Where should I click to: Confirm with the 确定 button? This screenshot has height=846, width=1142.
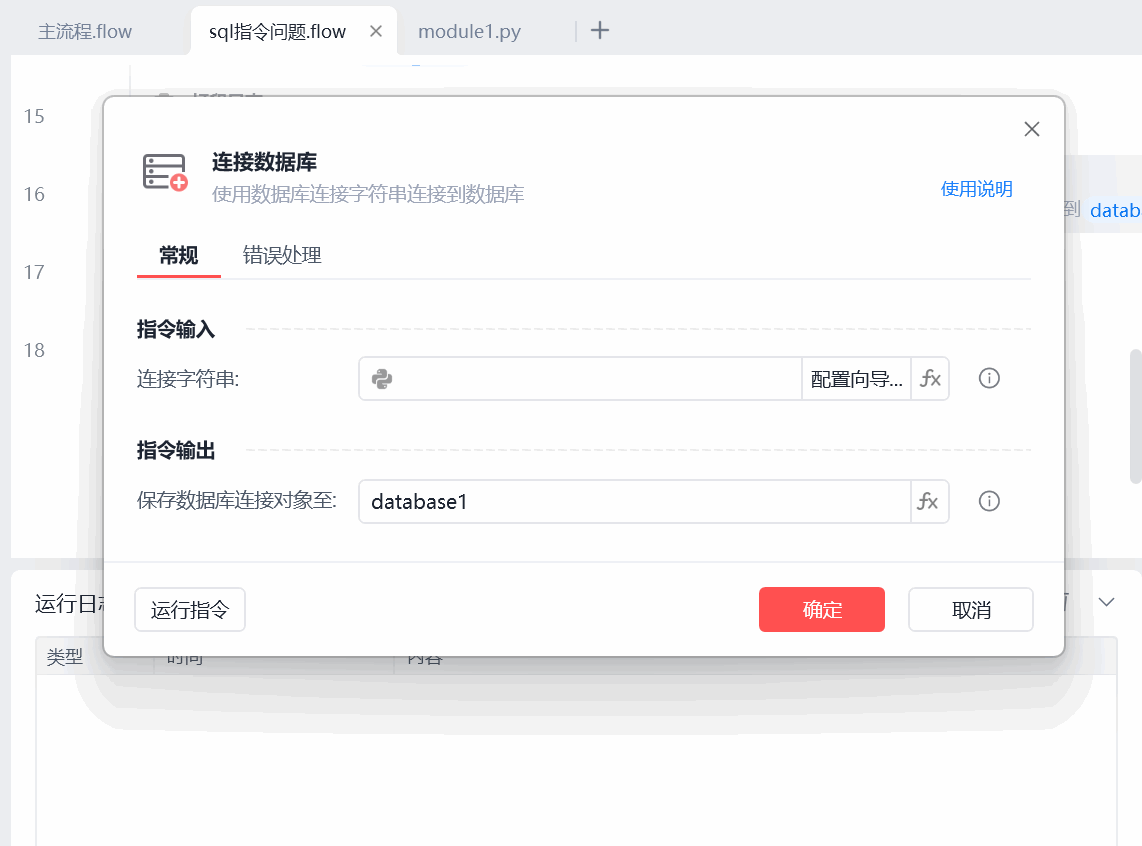click(822, 609)
